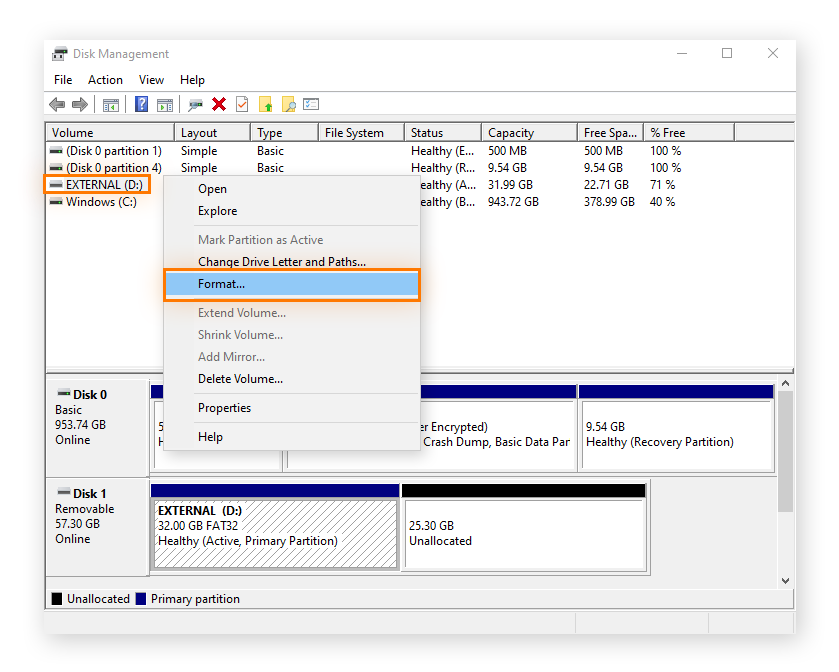
Task: Click the drive icon beside Disk 0 partition 1
Action: (x=56, y=151)
